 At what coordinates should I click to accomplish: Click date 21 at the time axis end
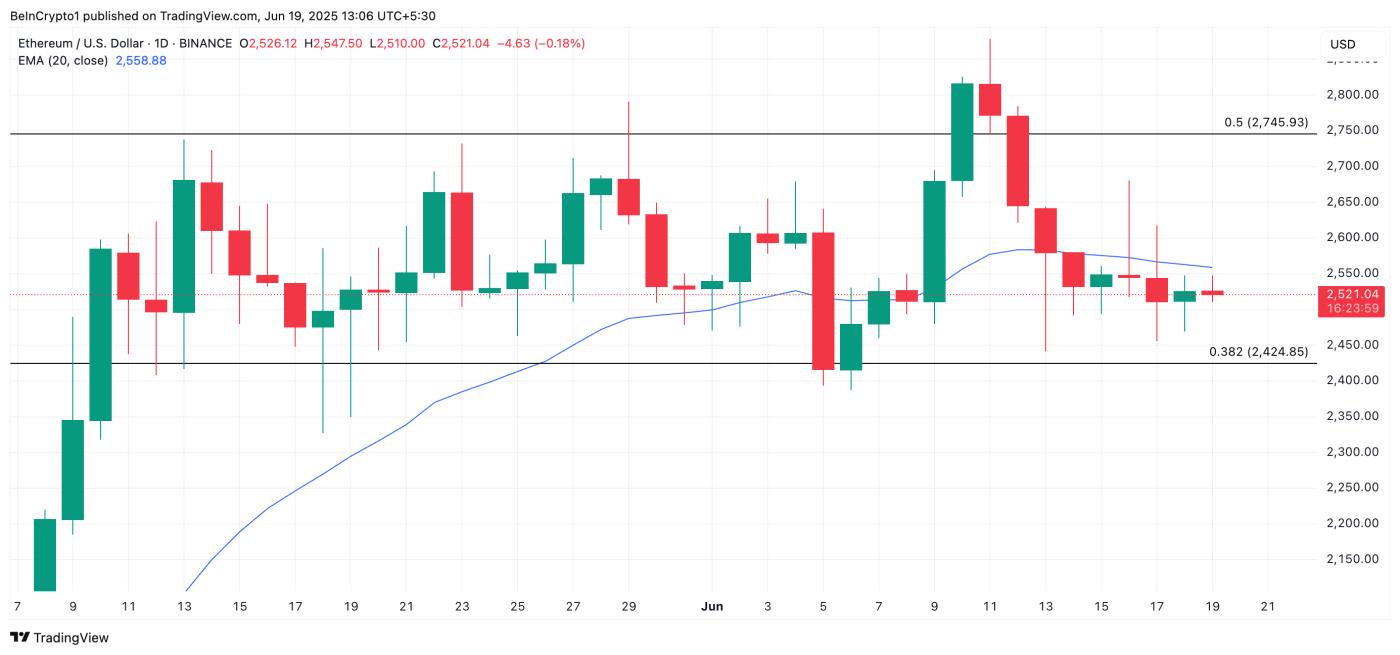(1268, 606)
